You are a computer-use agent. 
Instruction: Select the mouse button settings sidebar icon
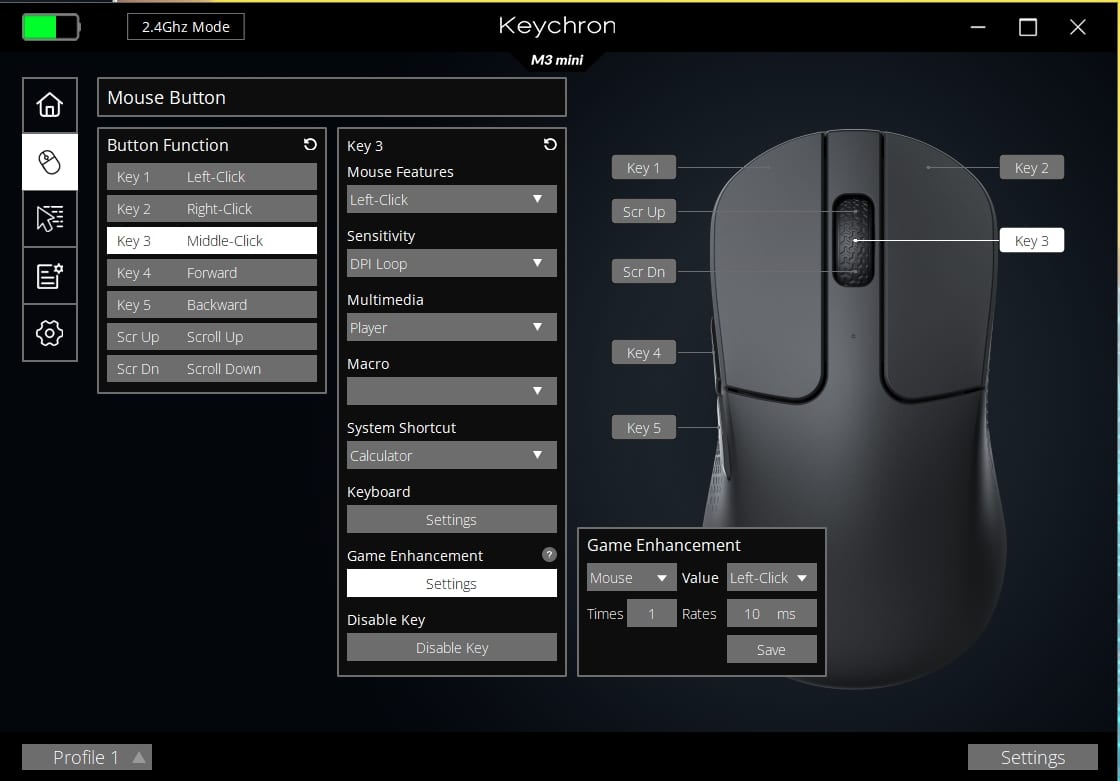pos(50,162)
